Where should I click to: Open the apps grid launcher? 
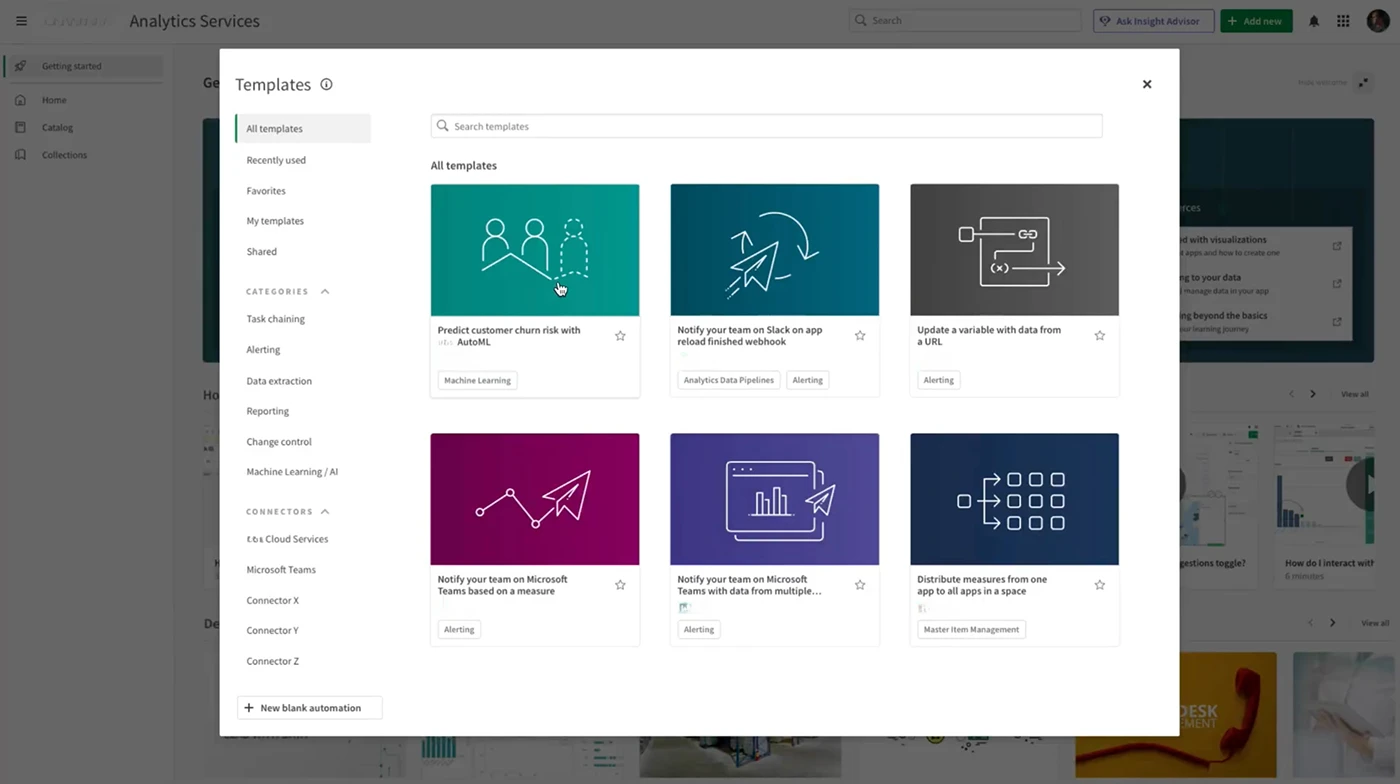[1343, 21]
